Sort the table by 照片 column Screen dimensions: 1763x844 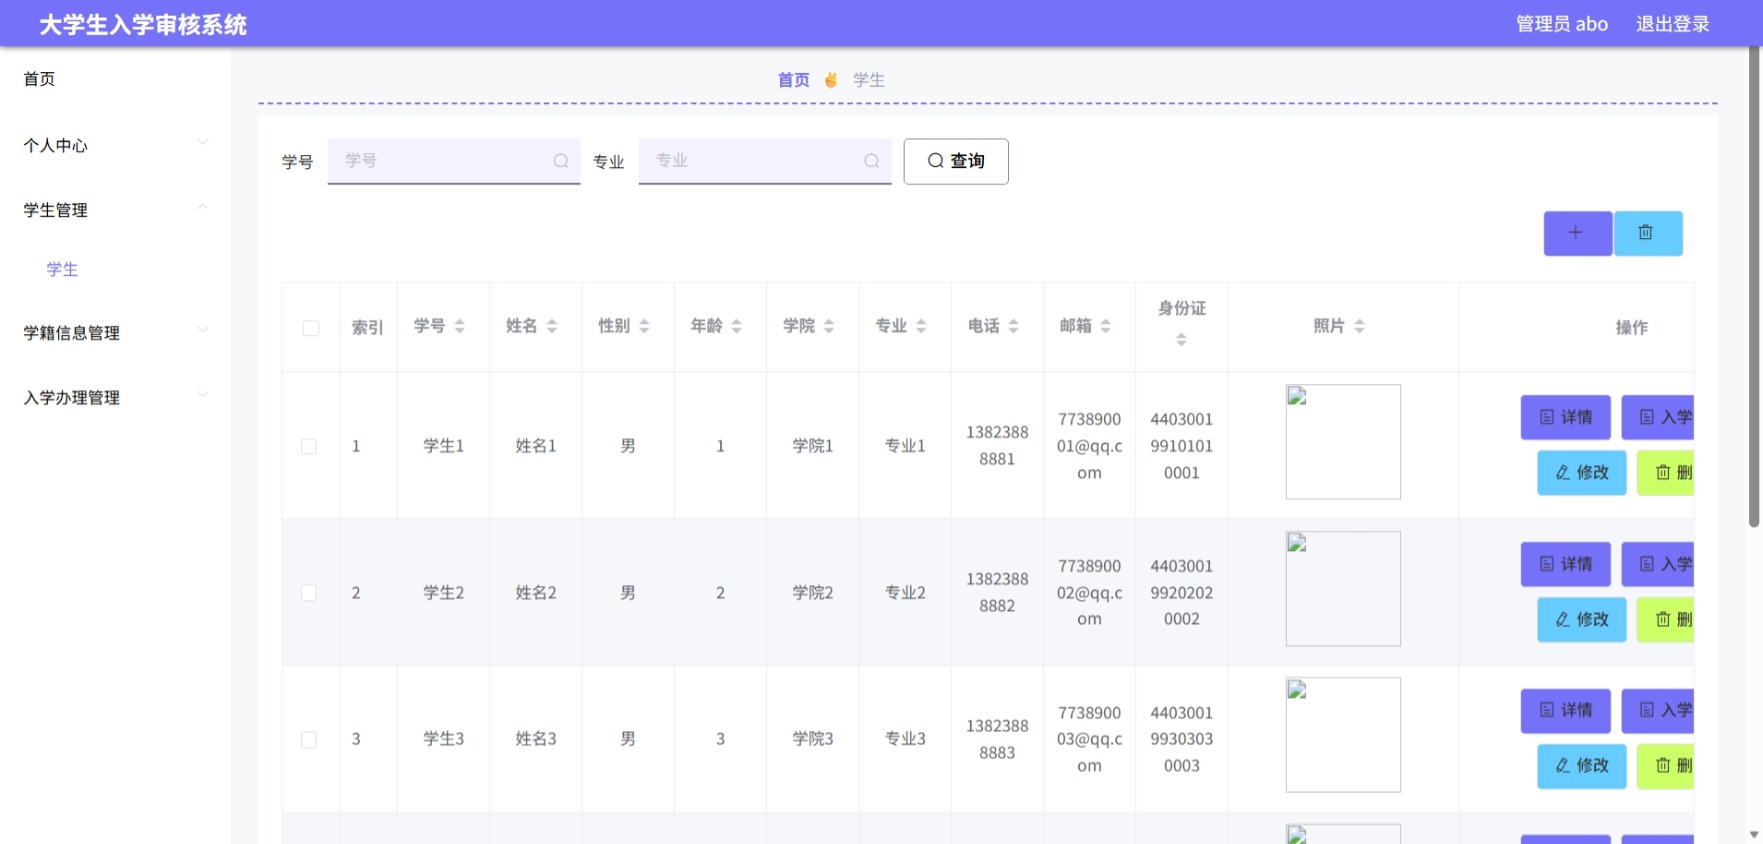click(1359, 326)
